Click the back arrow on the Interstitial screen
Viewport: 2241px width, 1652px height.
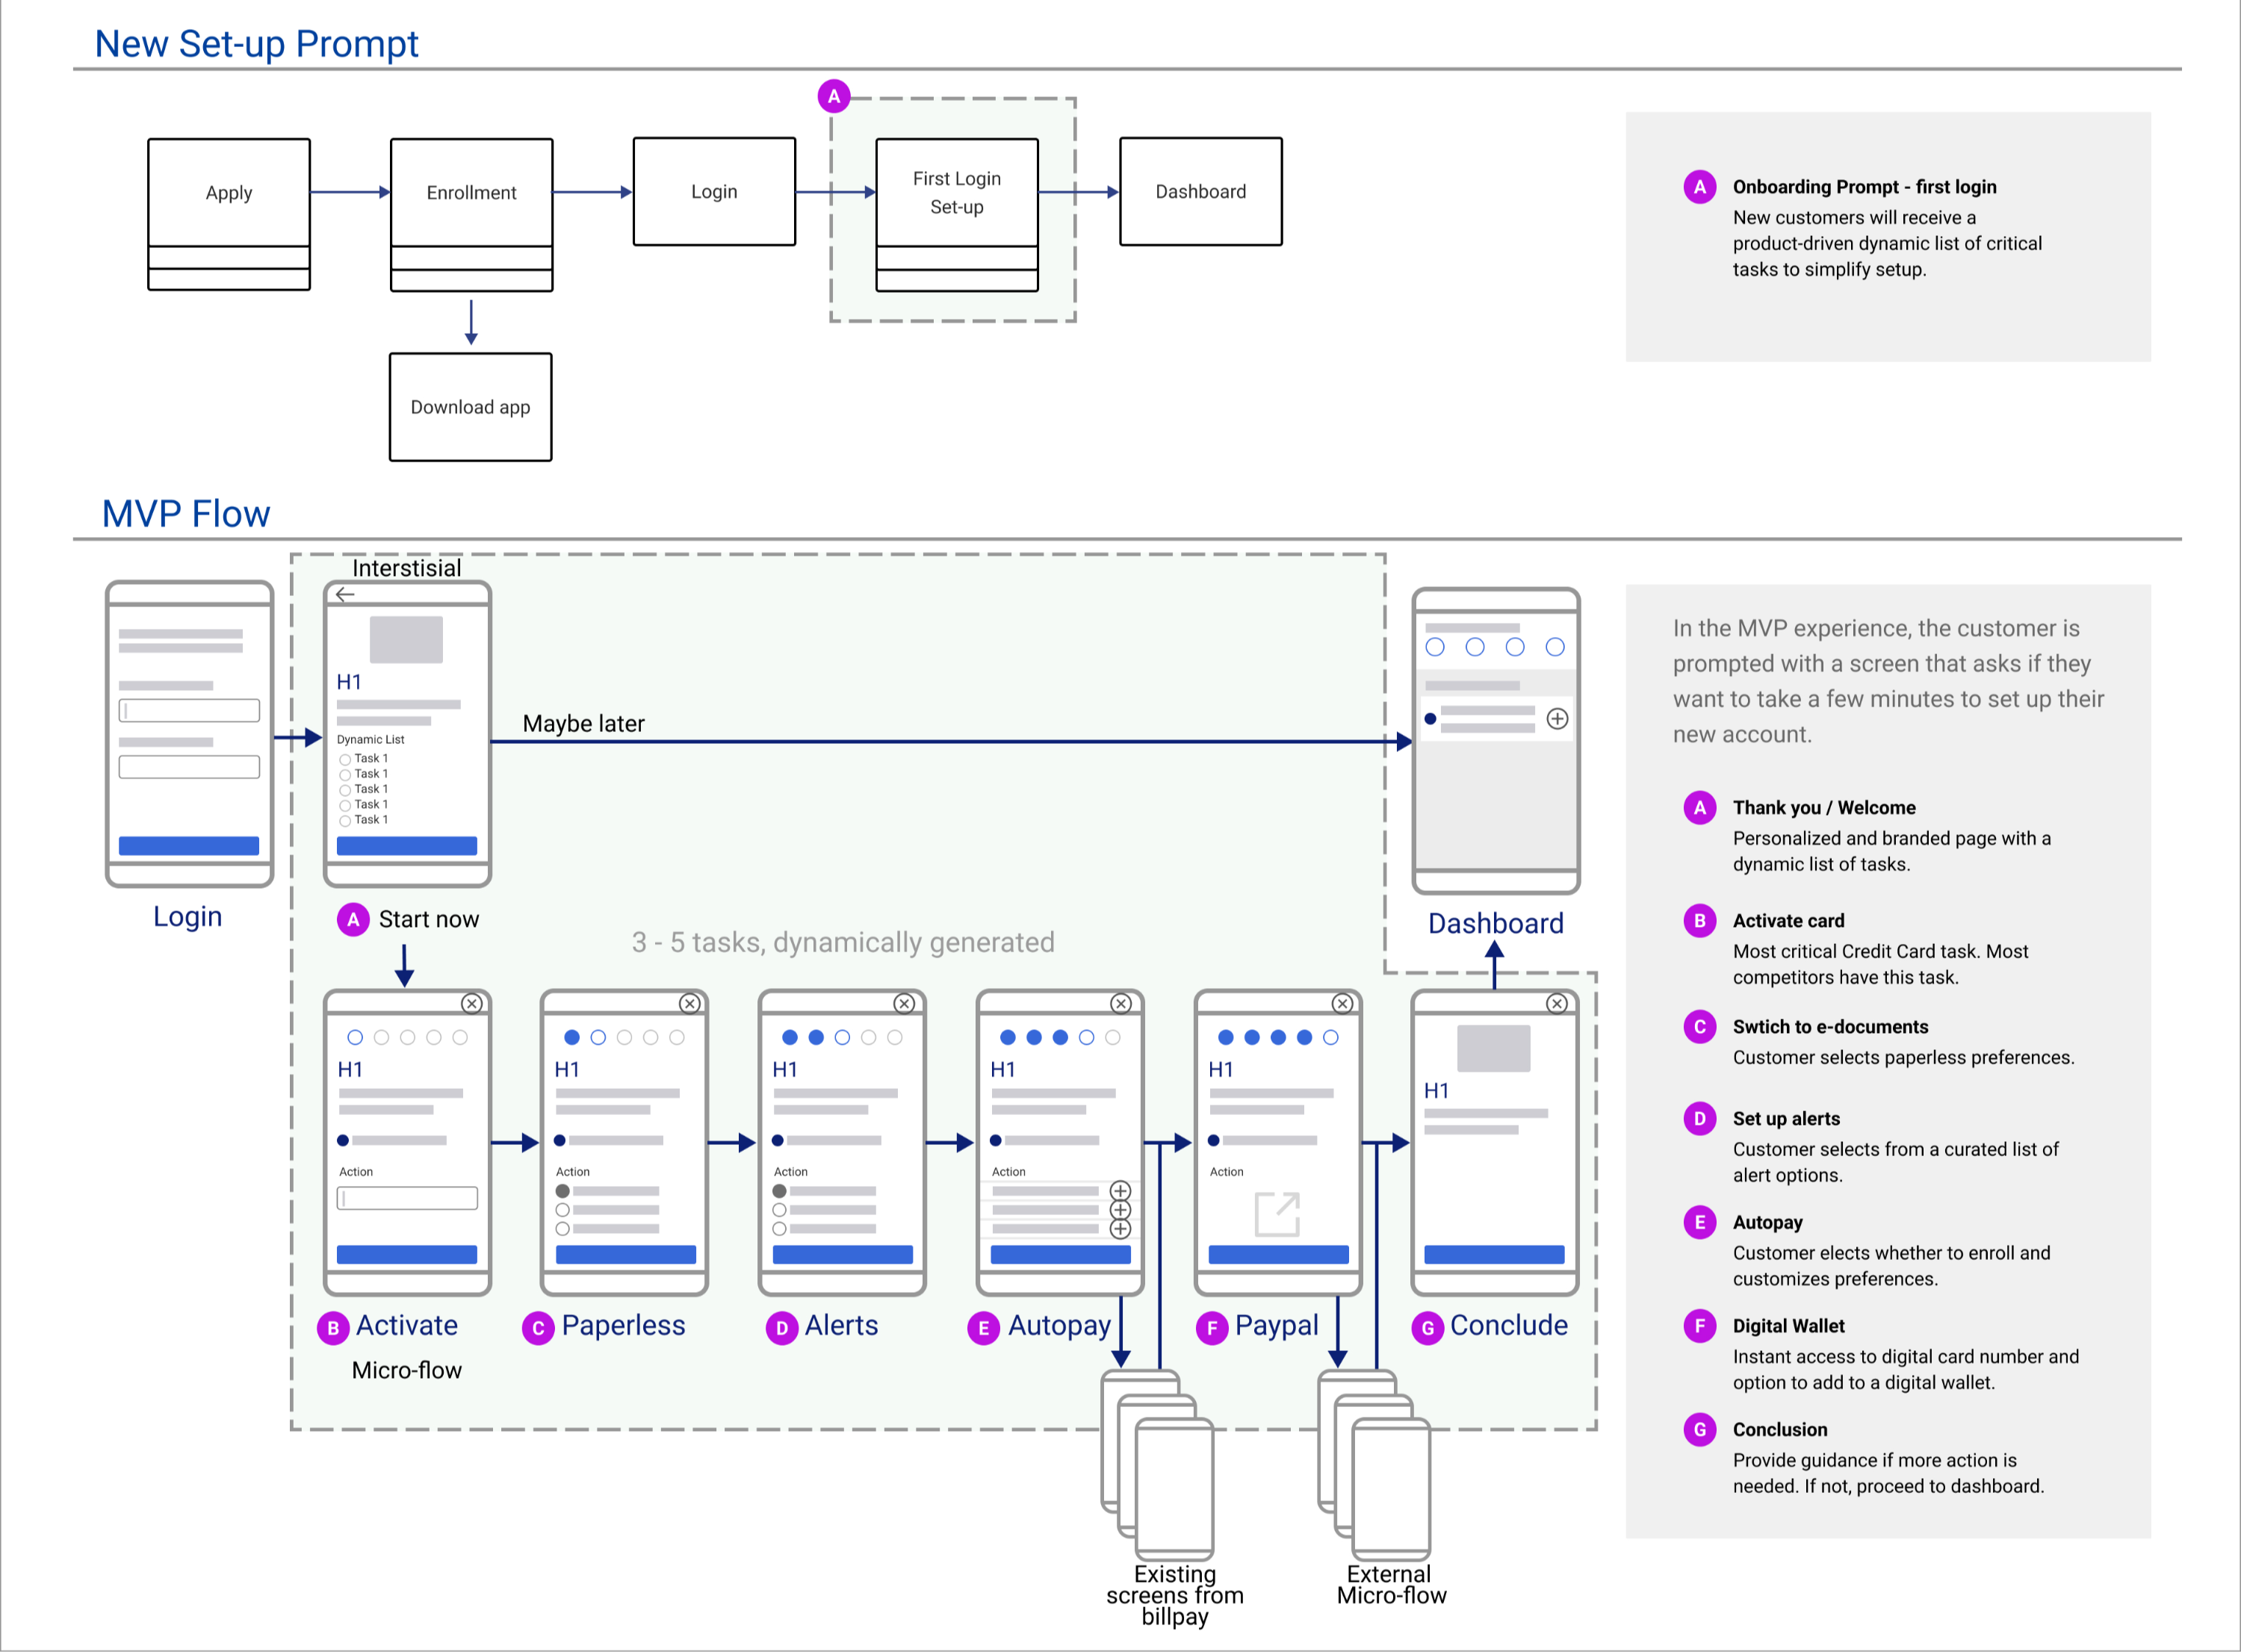click(345, 594)
